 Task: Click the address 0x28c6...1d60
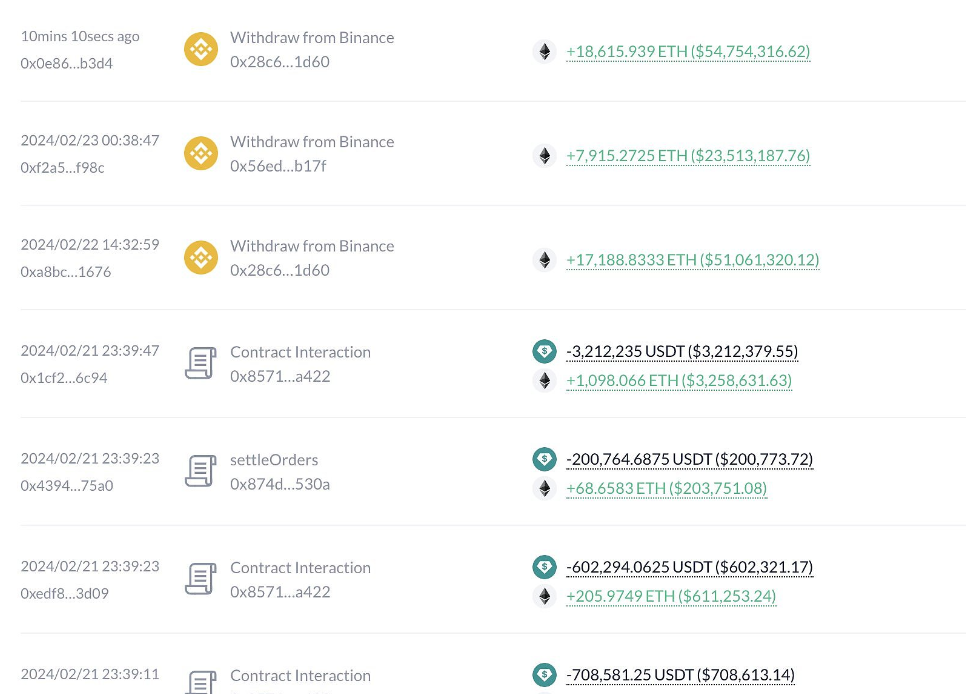coord(279,61)
